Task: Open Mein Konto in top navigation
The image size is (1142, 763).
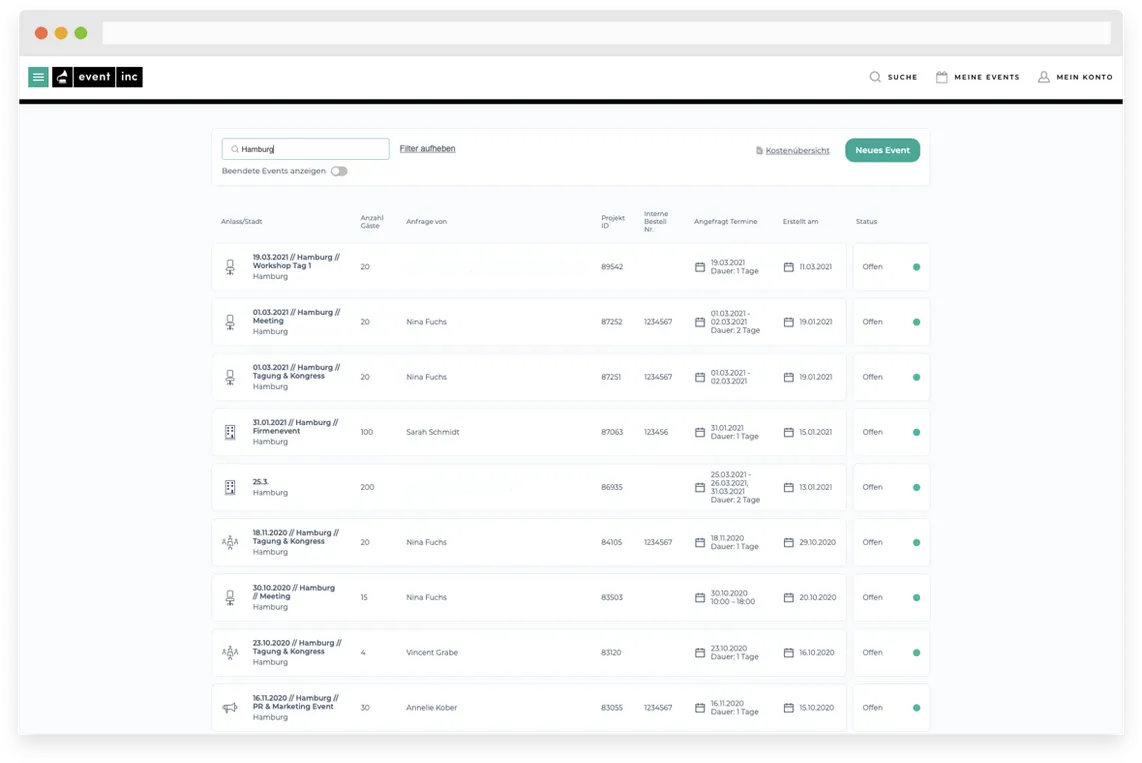Action: click(x=1075, y=76)
